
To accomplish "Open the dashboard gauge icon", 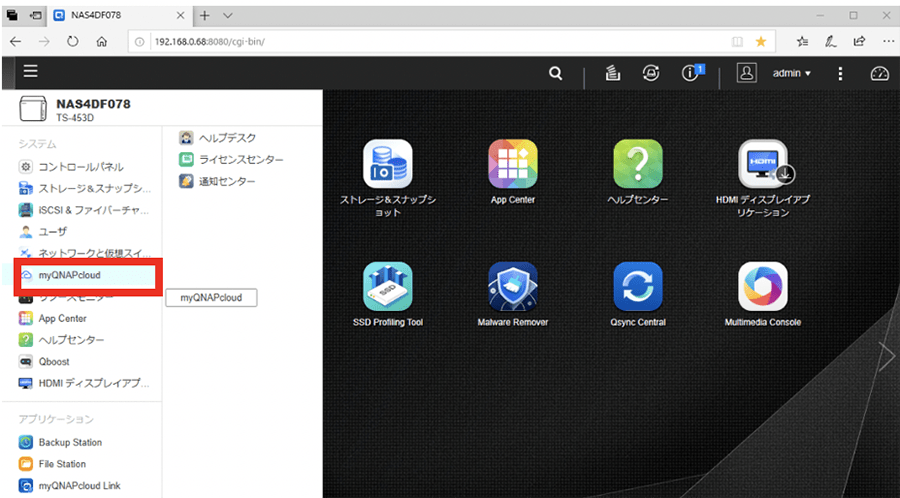I will 880,73.
